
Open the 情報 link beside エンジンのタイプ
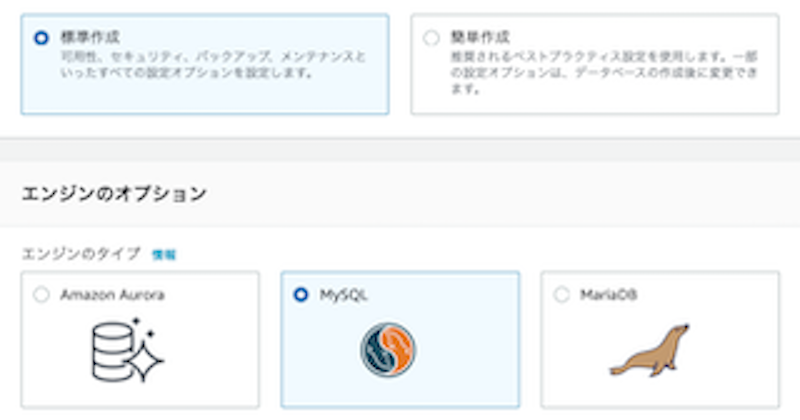coord(164,255)
